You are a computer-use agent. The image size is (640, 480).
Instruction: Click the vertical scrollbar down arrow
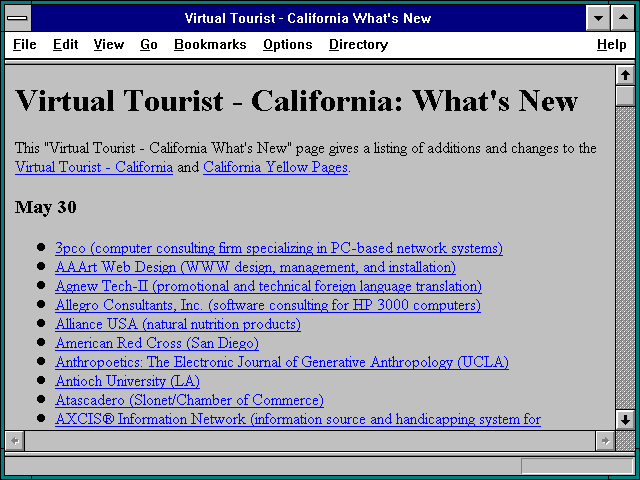point(625,420)
